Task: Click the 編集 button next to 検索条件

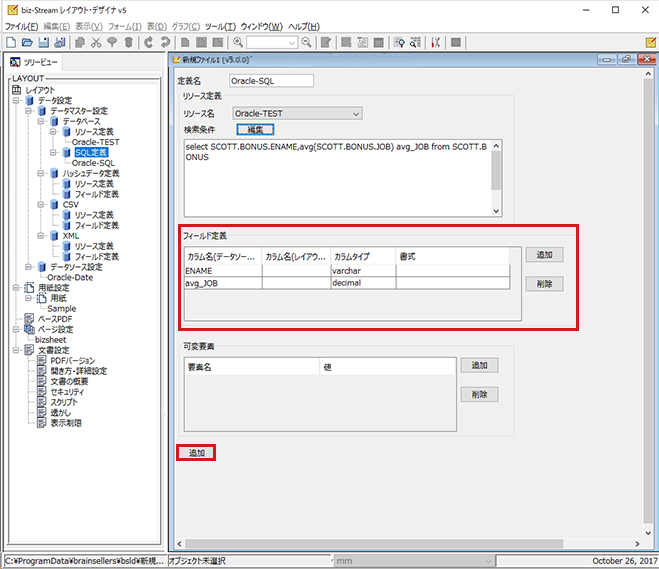Action: [255, 129]
